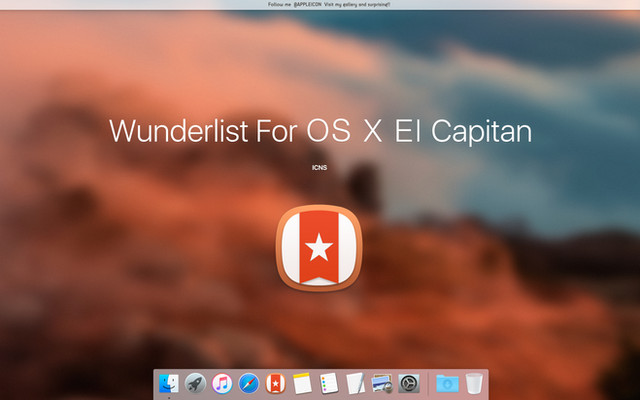Open the Downloads folder in dock
The height and width of the screenshot is (400, 640).
(x=447, y=384)
